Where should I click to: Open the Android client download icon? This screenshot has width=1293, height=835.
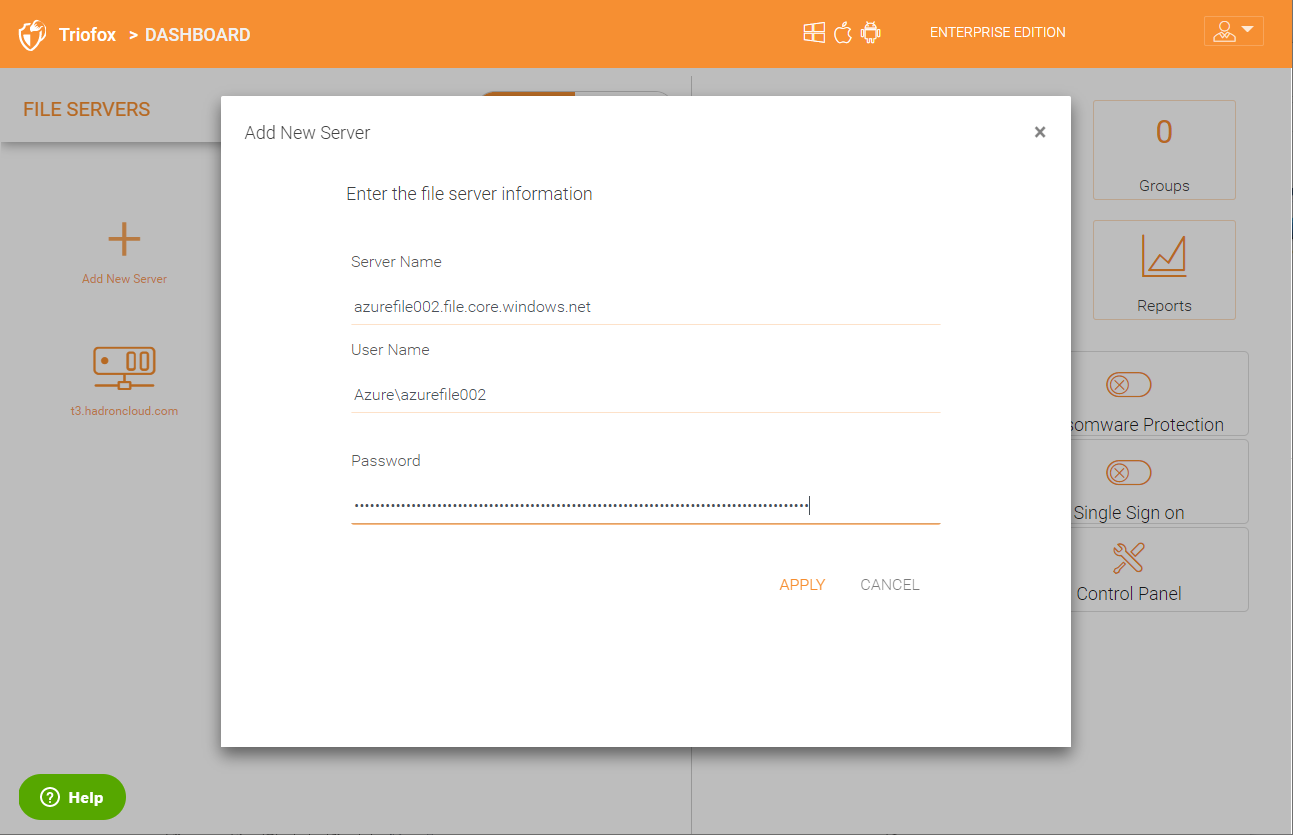tap(871, 33)
